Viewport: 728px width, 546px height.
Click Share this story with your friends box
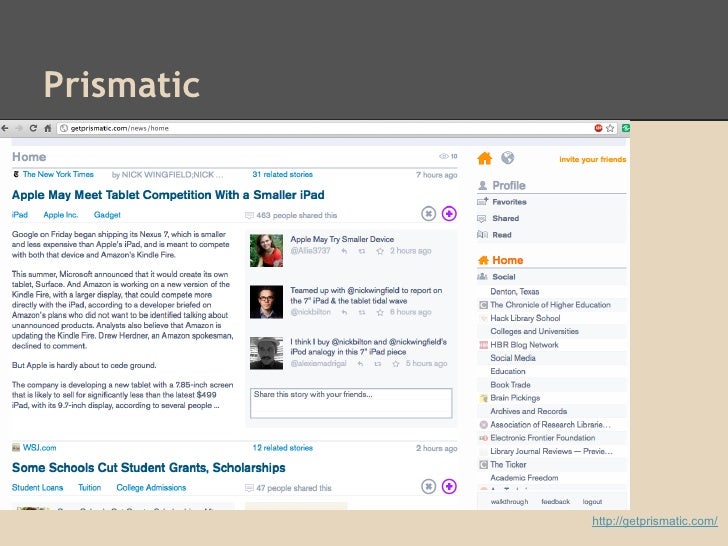[351, 403]
